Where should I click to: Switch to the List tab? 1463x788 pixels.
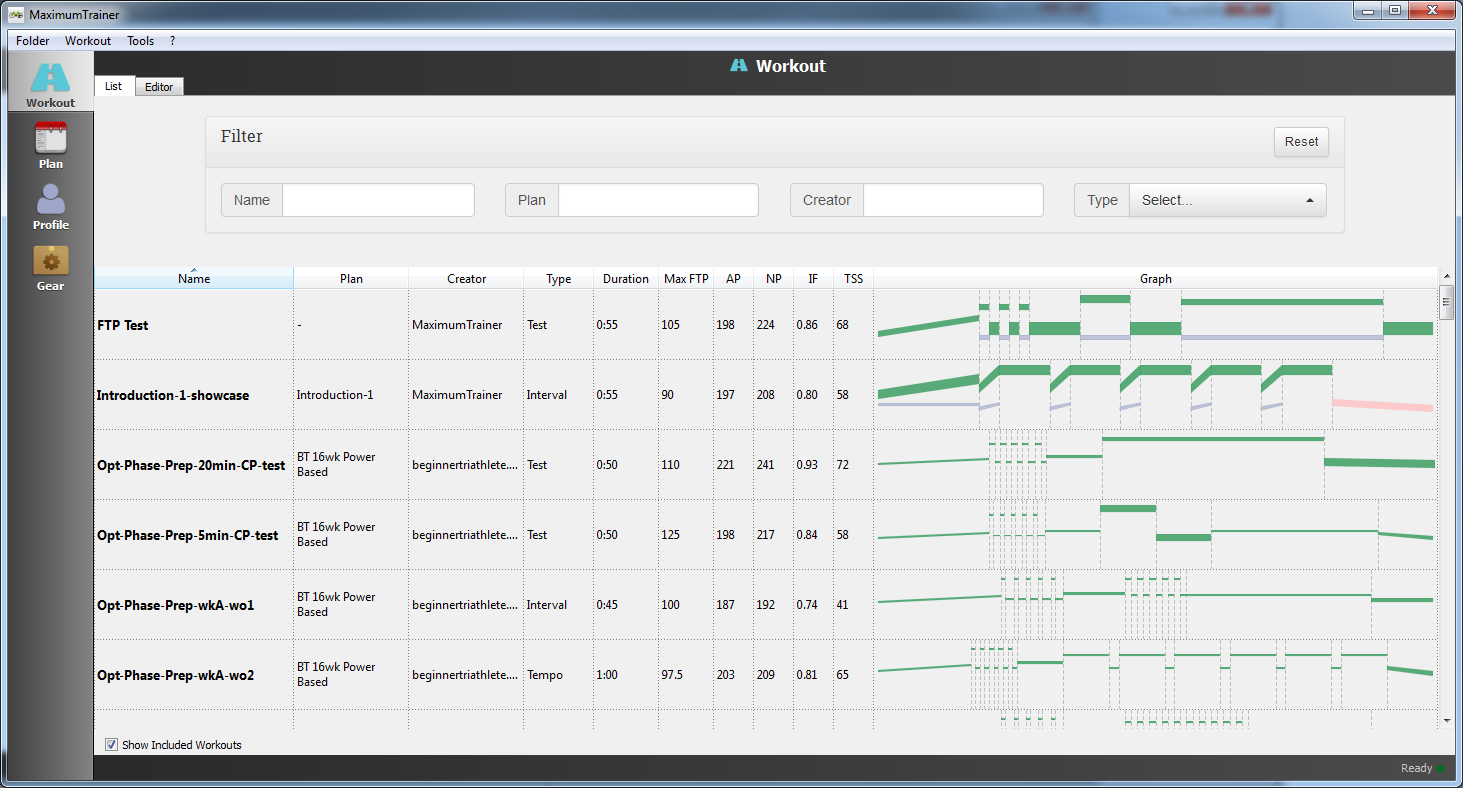pyautogui.click(x=114, y=86)
